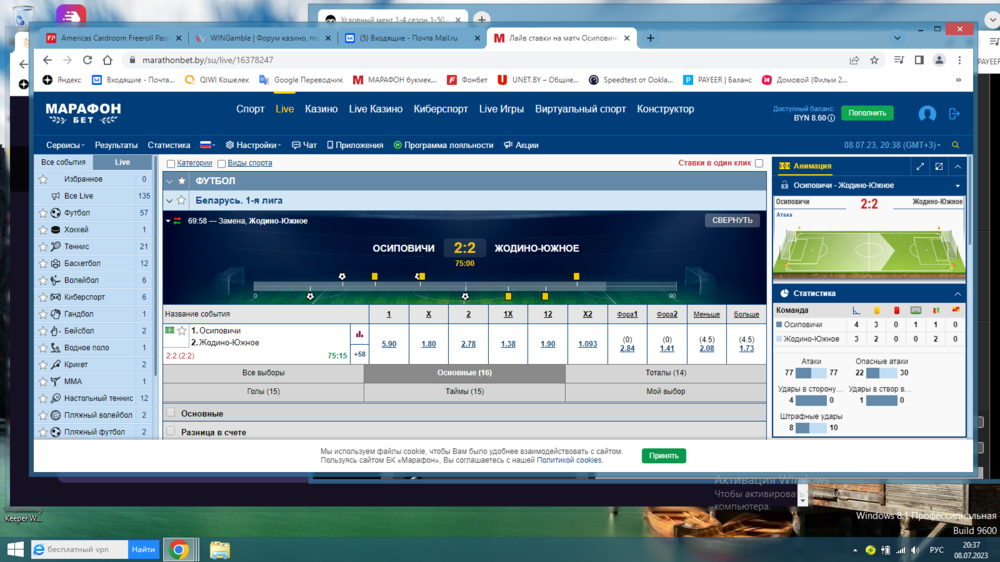Tick the 'Категории' checkbox
Image resolution: width=1000 pixels, height=562 pixels.
171,163
